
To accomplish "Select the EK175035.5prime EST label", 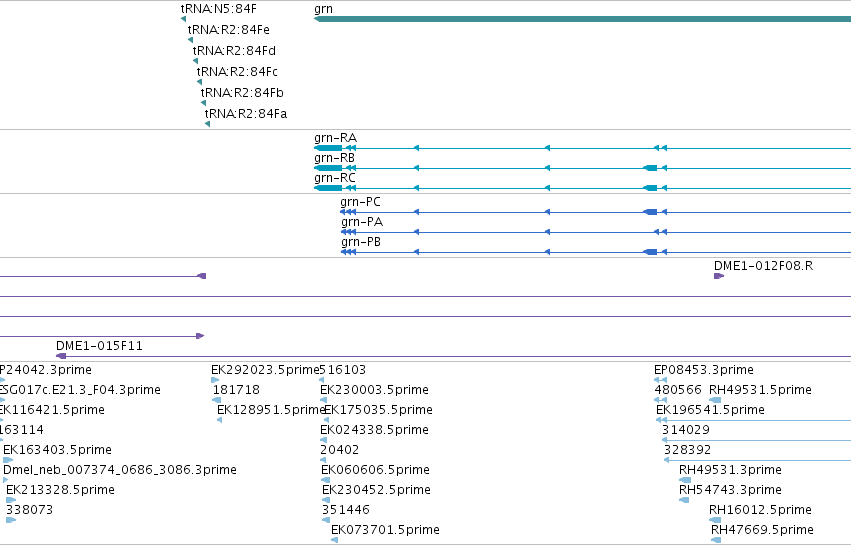I will click(x=378, y=410).
